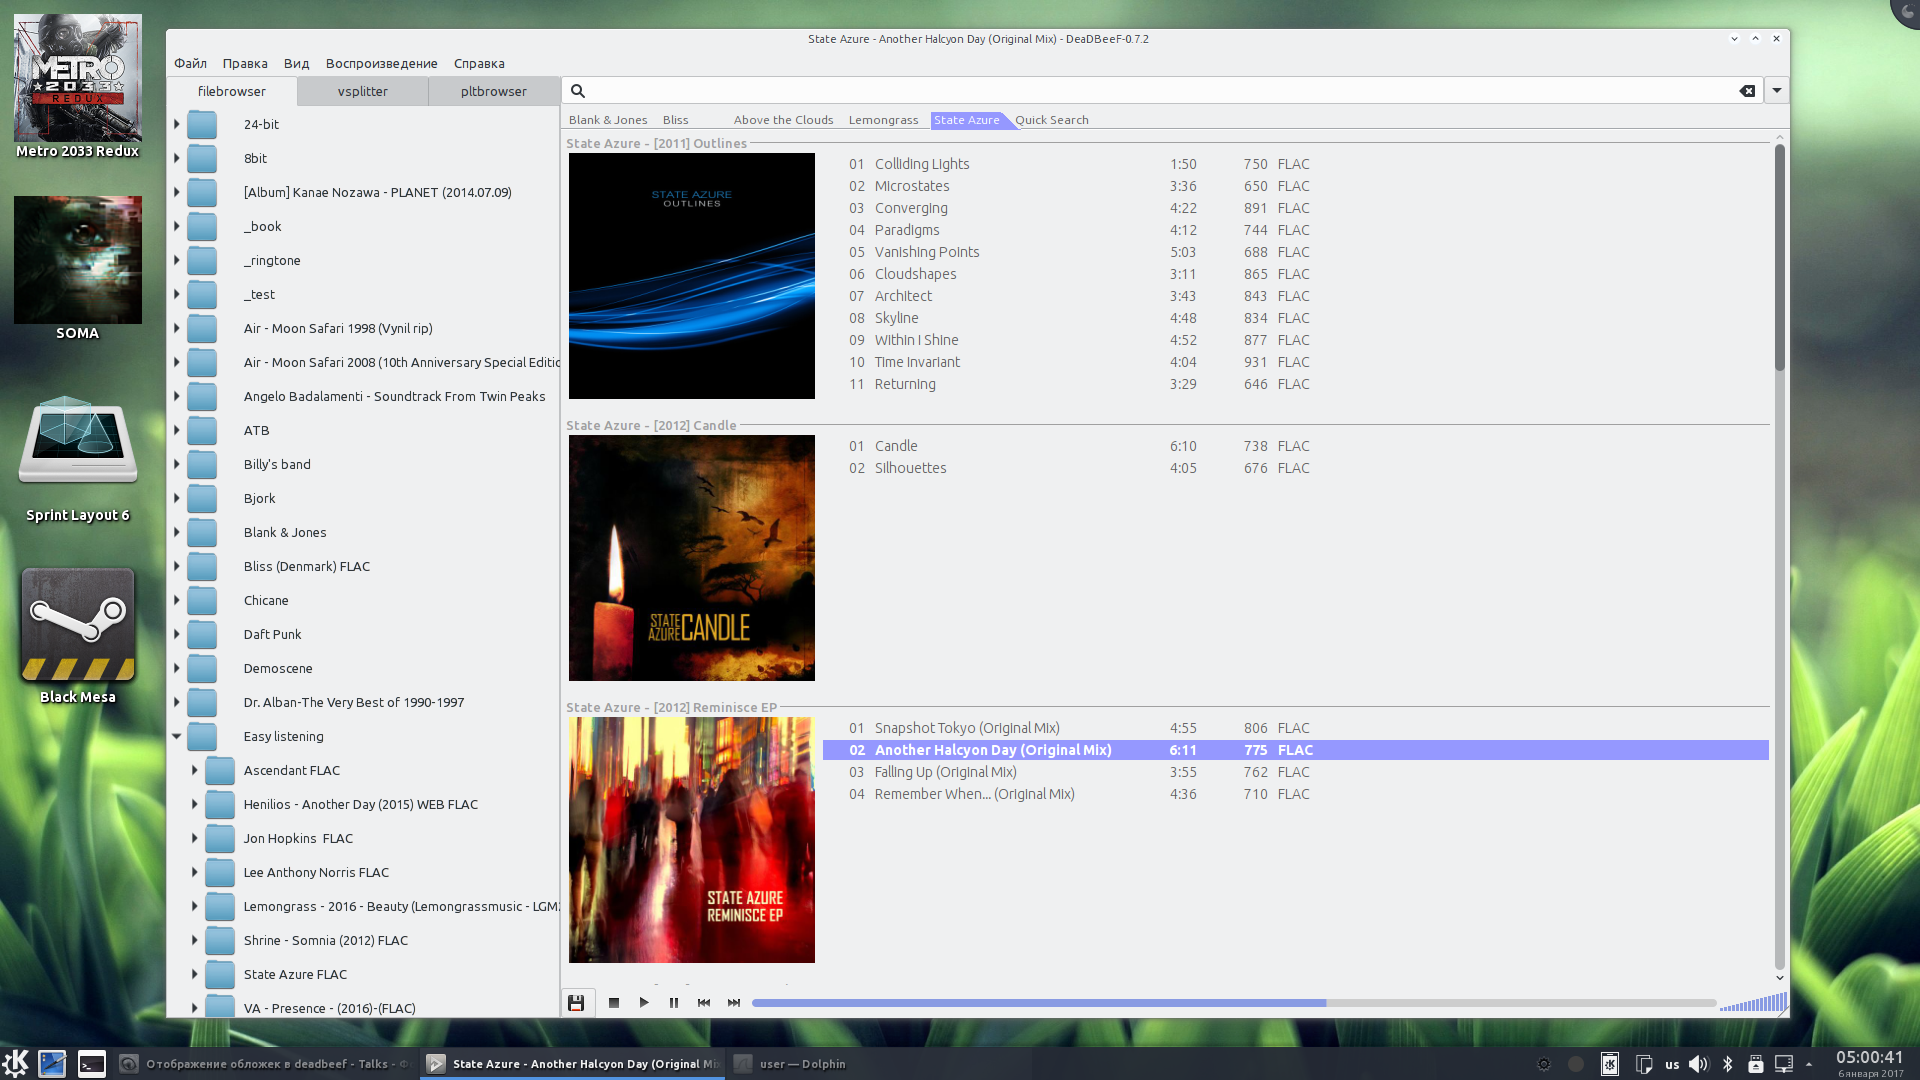Open the Вид menu

296,63
